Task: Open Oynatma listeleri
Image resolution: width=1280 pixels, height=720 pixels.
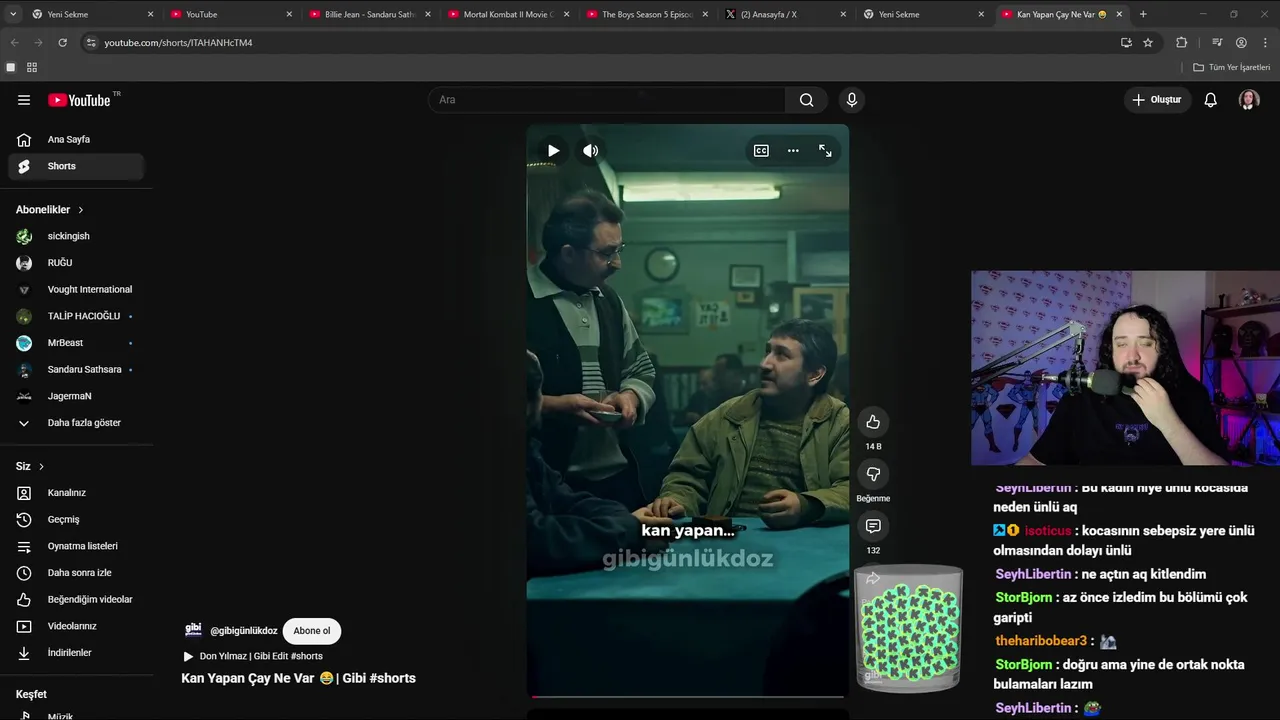Action: coord(76,546)
